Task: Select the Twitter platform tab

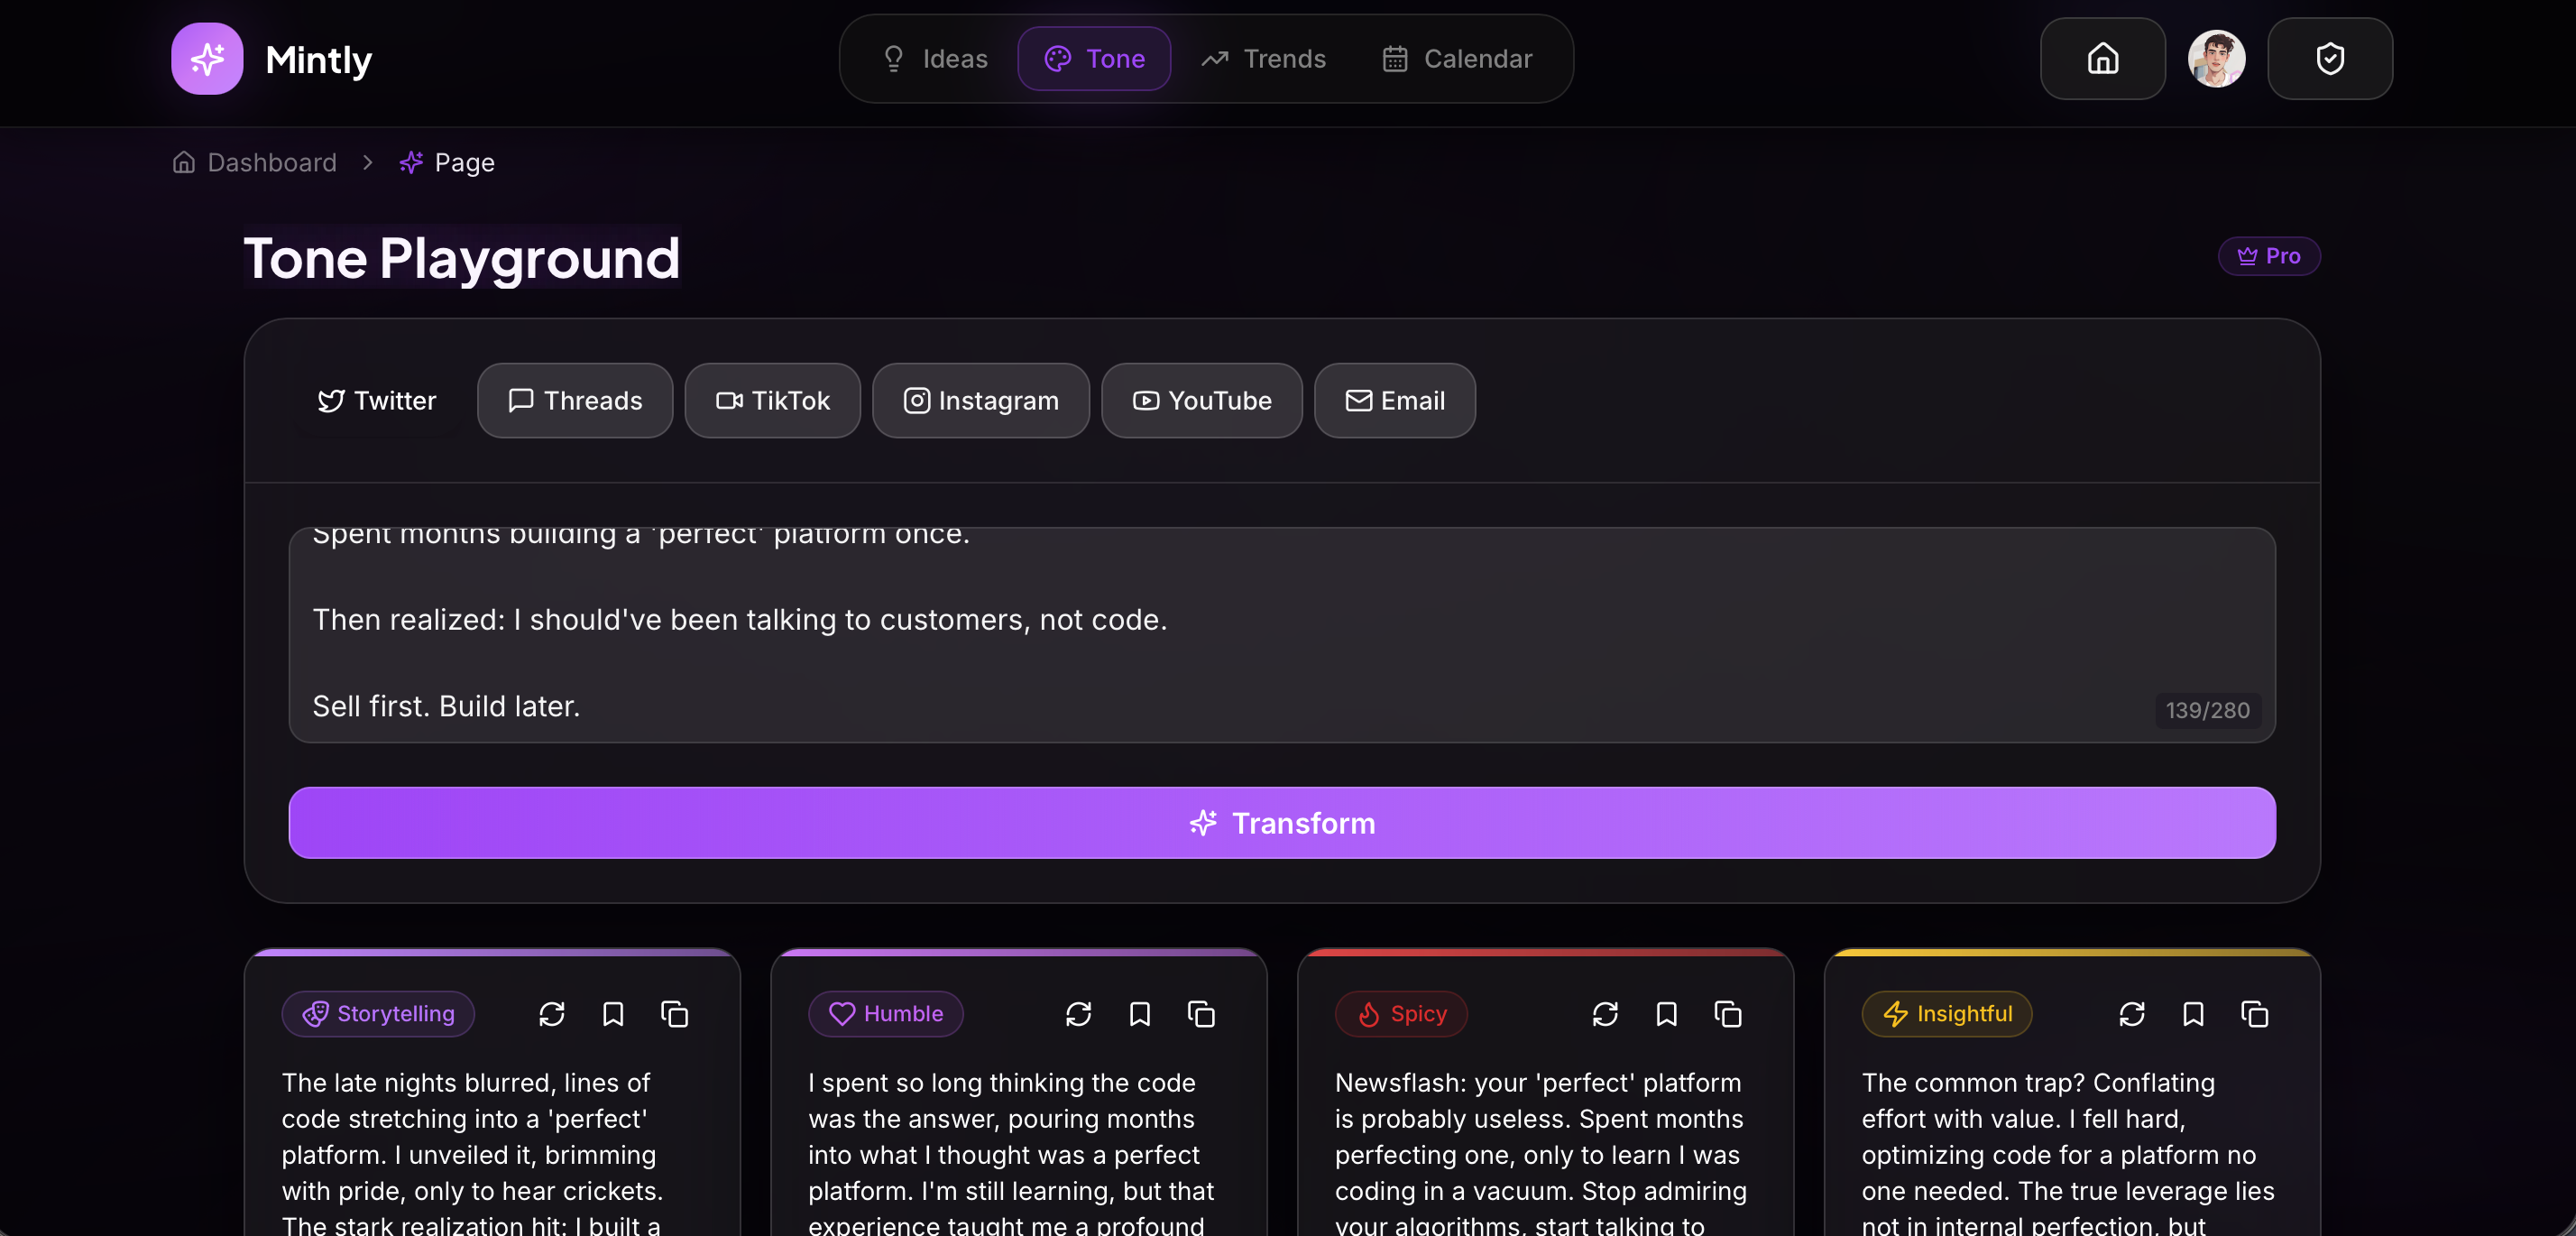Action: pyautogui.click(x=378, y=400)
